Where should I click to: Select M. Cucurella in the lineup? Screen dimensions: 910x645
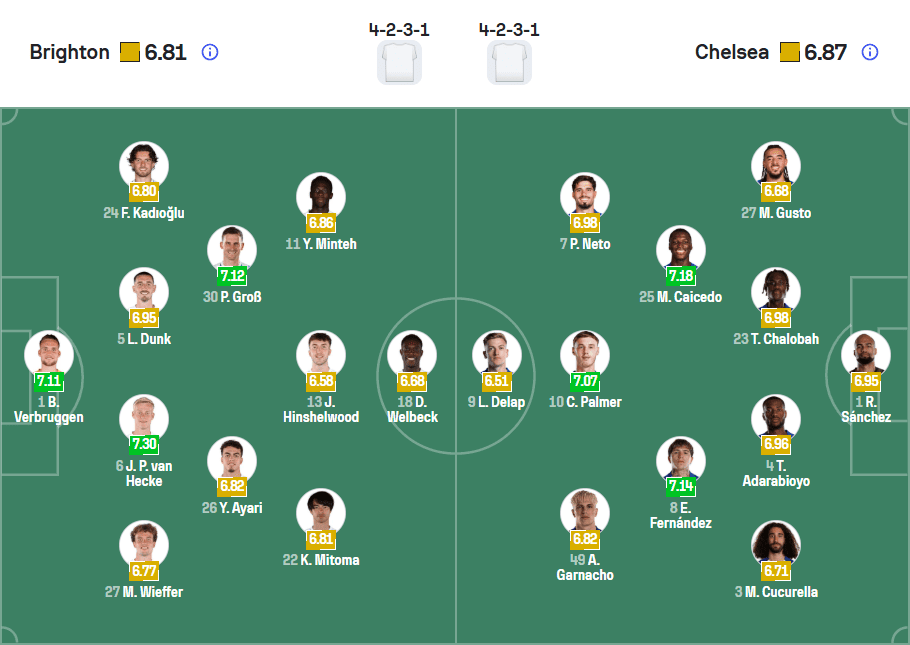tap(775, 545)
